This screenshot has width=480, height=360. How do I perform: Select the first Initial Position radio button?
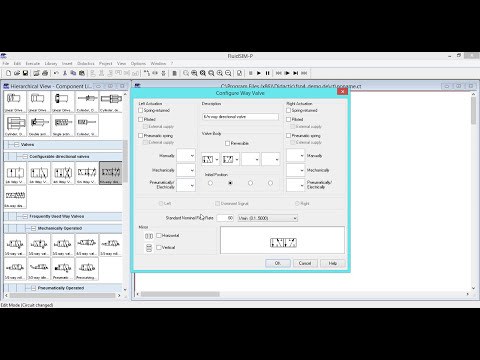(x=210, y=183)
